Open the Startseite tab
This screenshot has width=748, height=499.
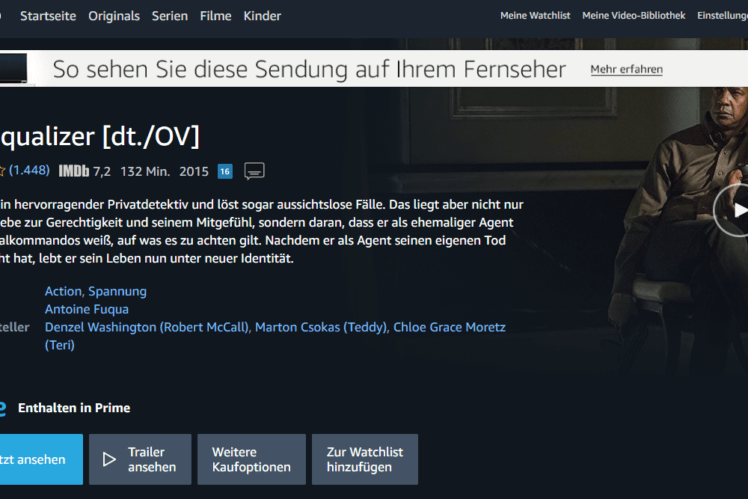point(48,16)
